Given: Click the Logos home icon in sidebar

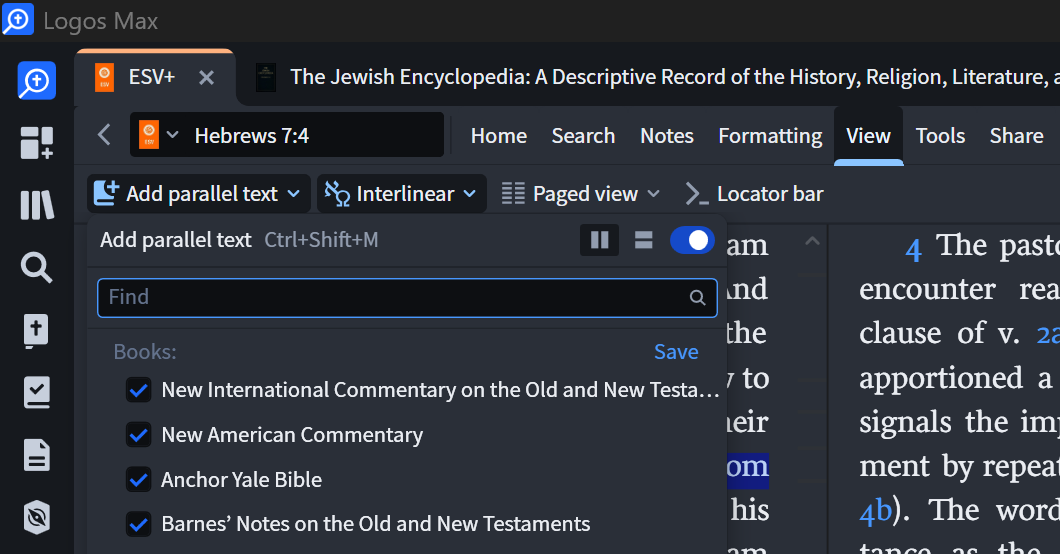Looking at the screenshot, I should 36,81.
